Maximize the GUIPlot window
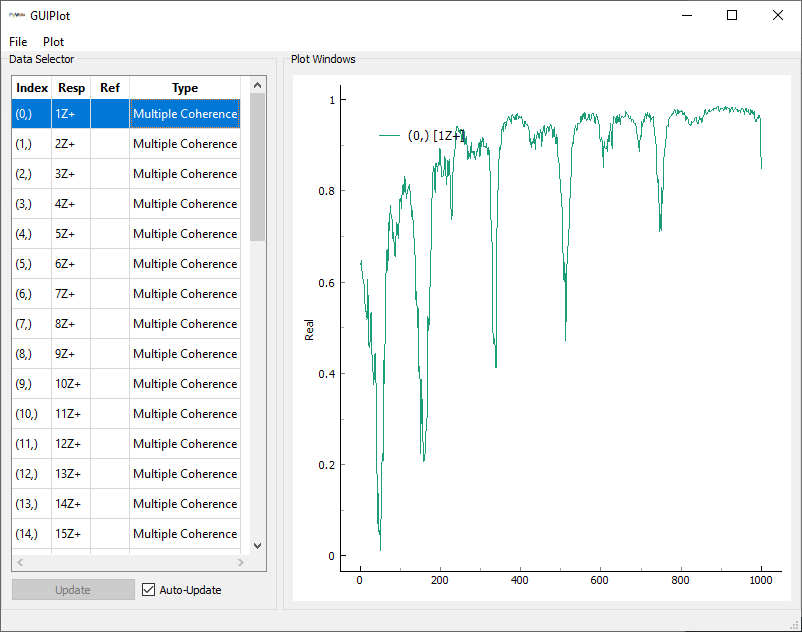Image resolution: width=802 pixels, height=632 pixels. (x=732, y=16)
